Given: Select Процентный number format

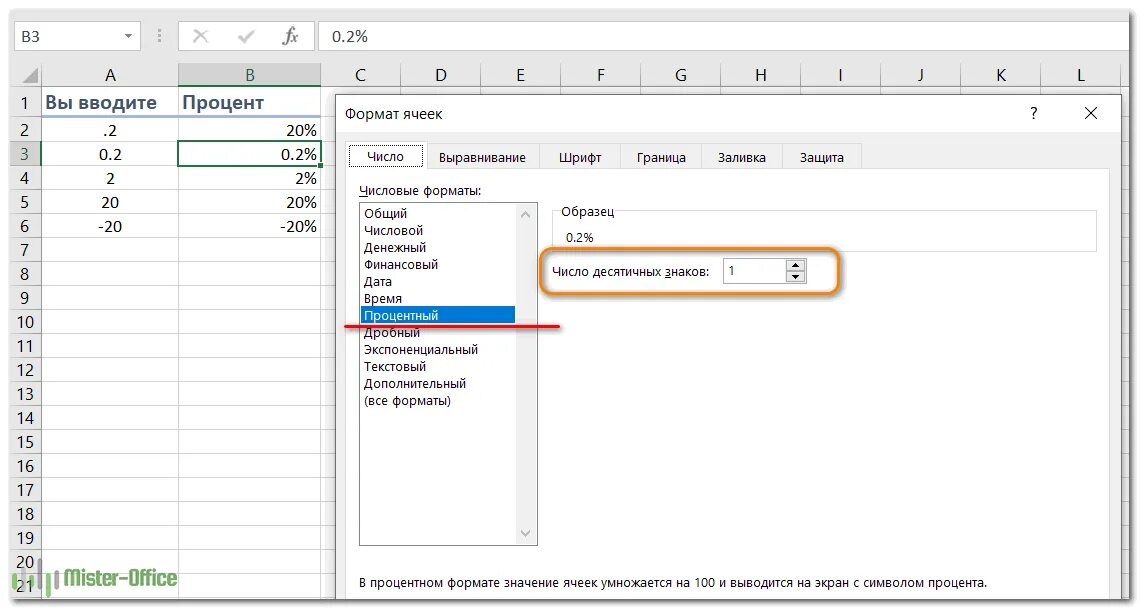Looking at the screenshot, I should click(x=438, y=316).
